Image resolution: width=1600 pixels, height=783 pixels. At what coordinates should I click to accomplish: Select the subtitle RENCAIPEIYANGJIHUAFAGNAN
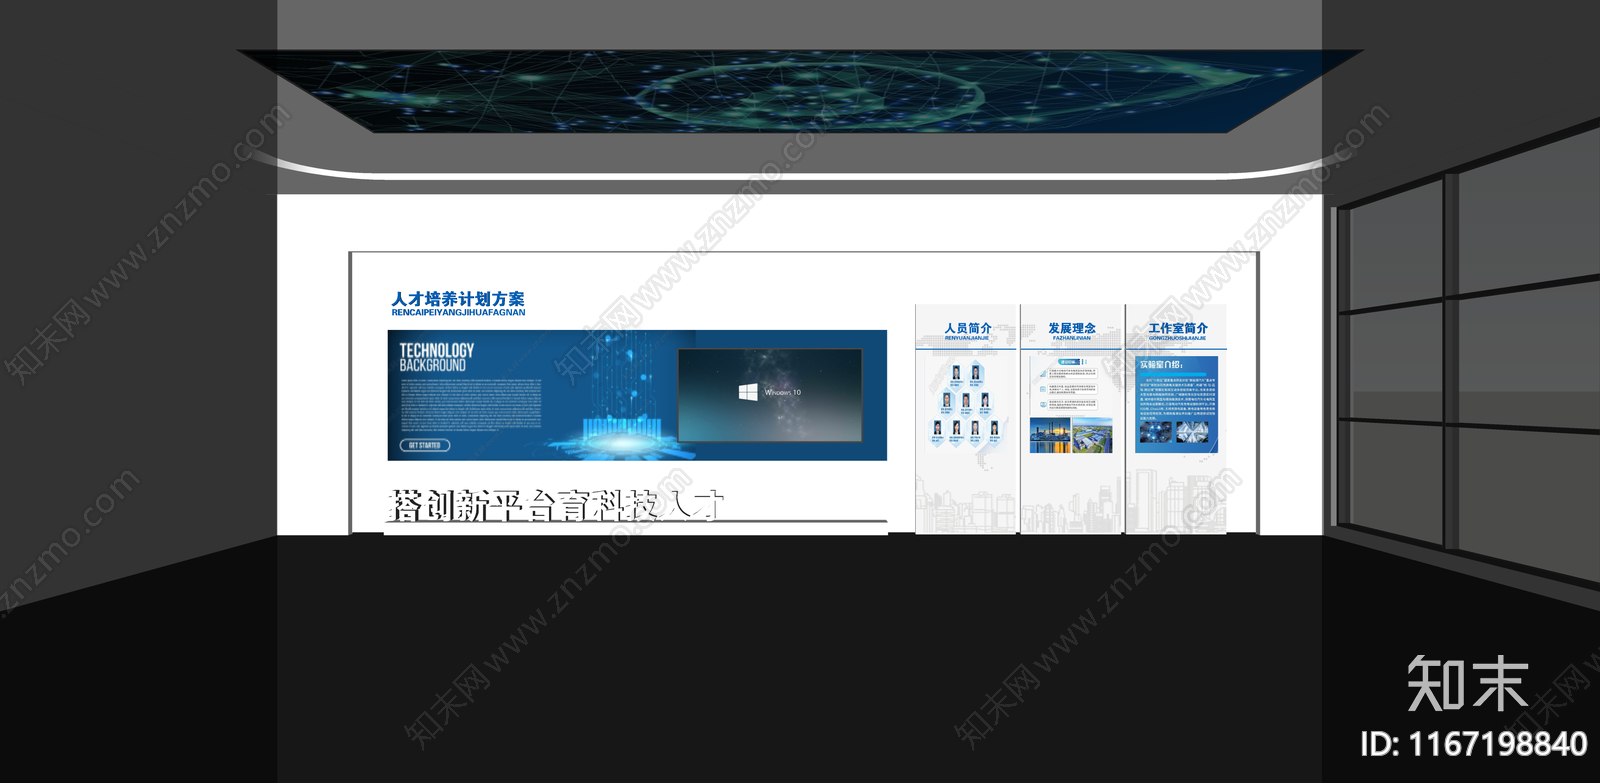click(458, 313)
